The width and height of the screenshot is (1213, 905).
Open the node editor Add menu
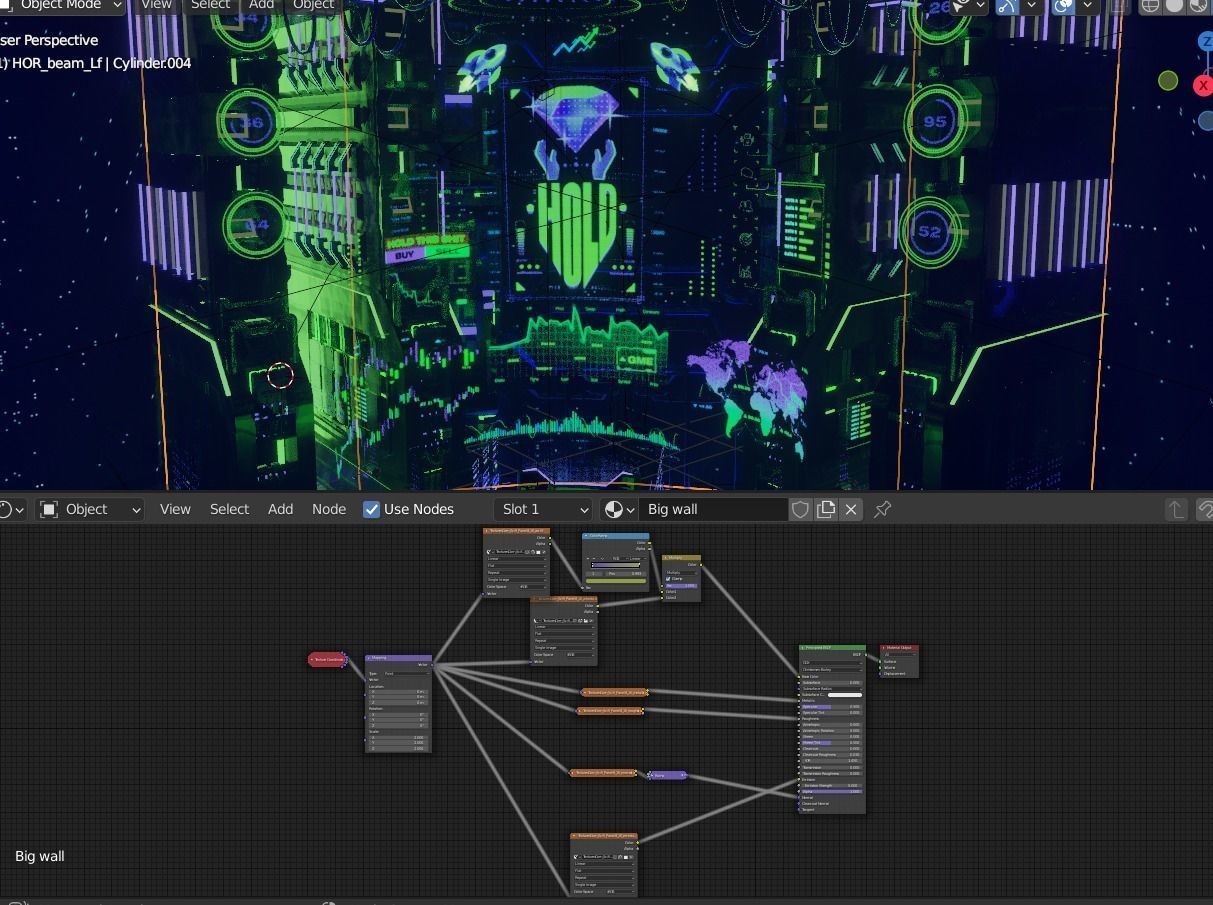point(280,509)
